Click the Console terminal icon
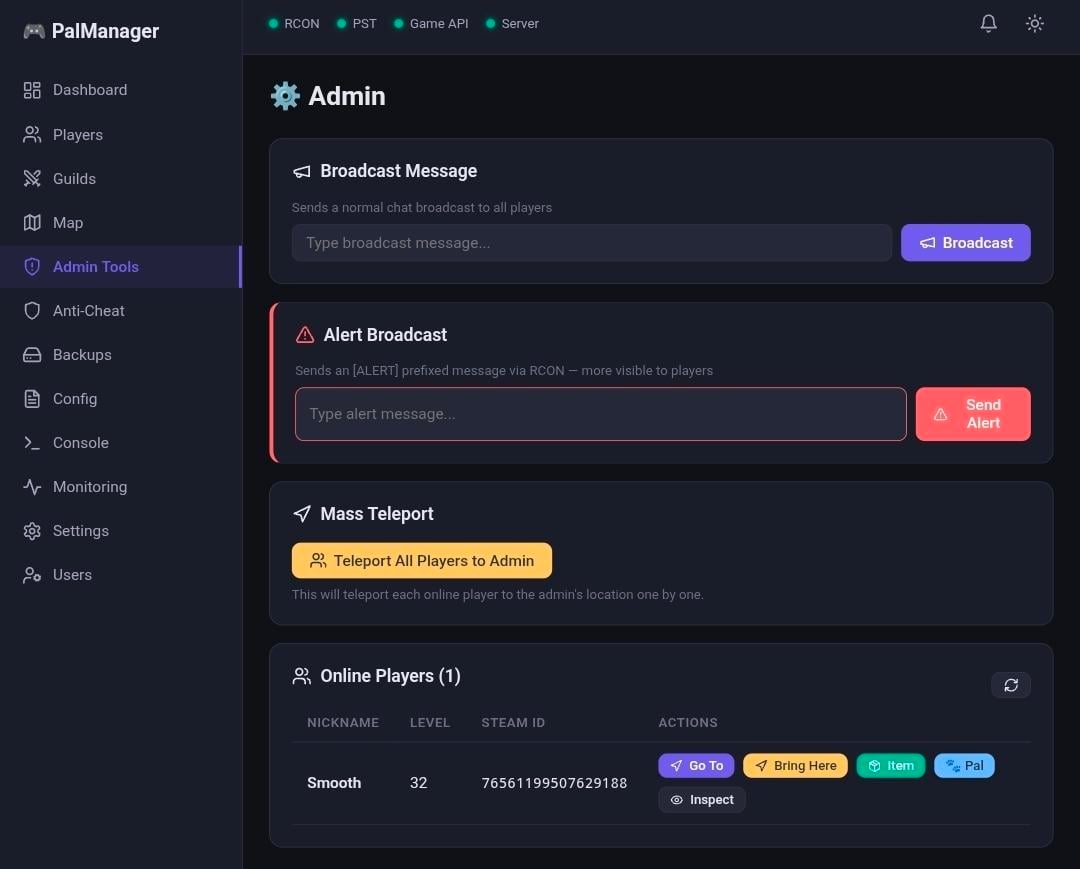The width and height of the screenshot is (1080, 869). 32,443
